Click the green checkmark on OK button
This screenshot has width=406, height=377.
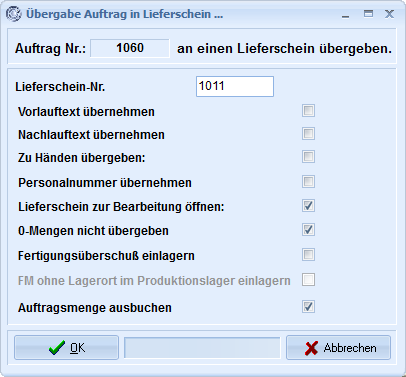click(x=57, y=348)
